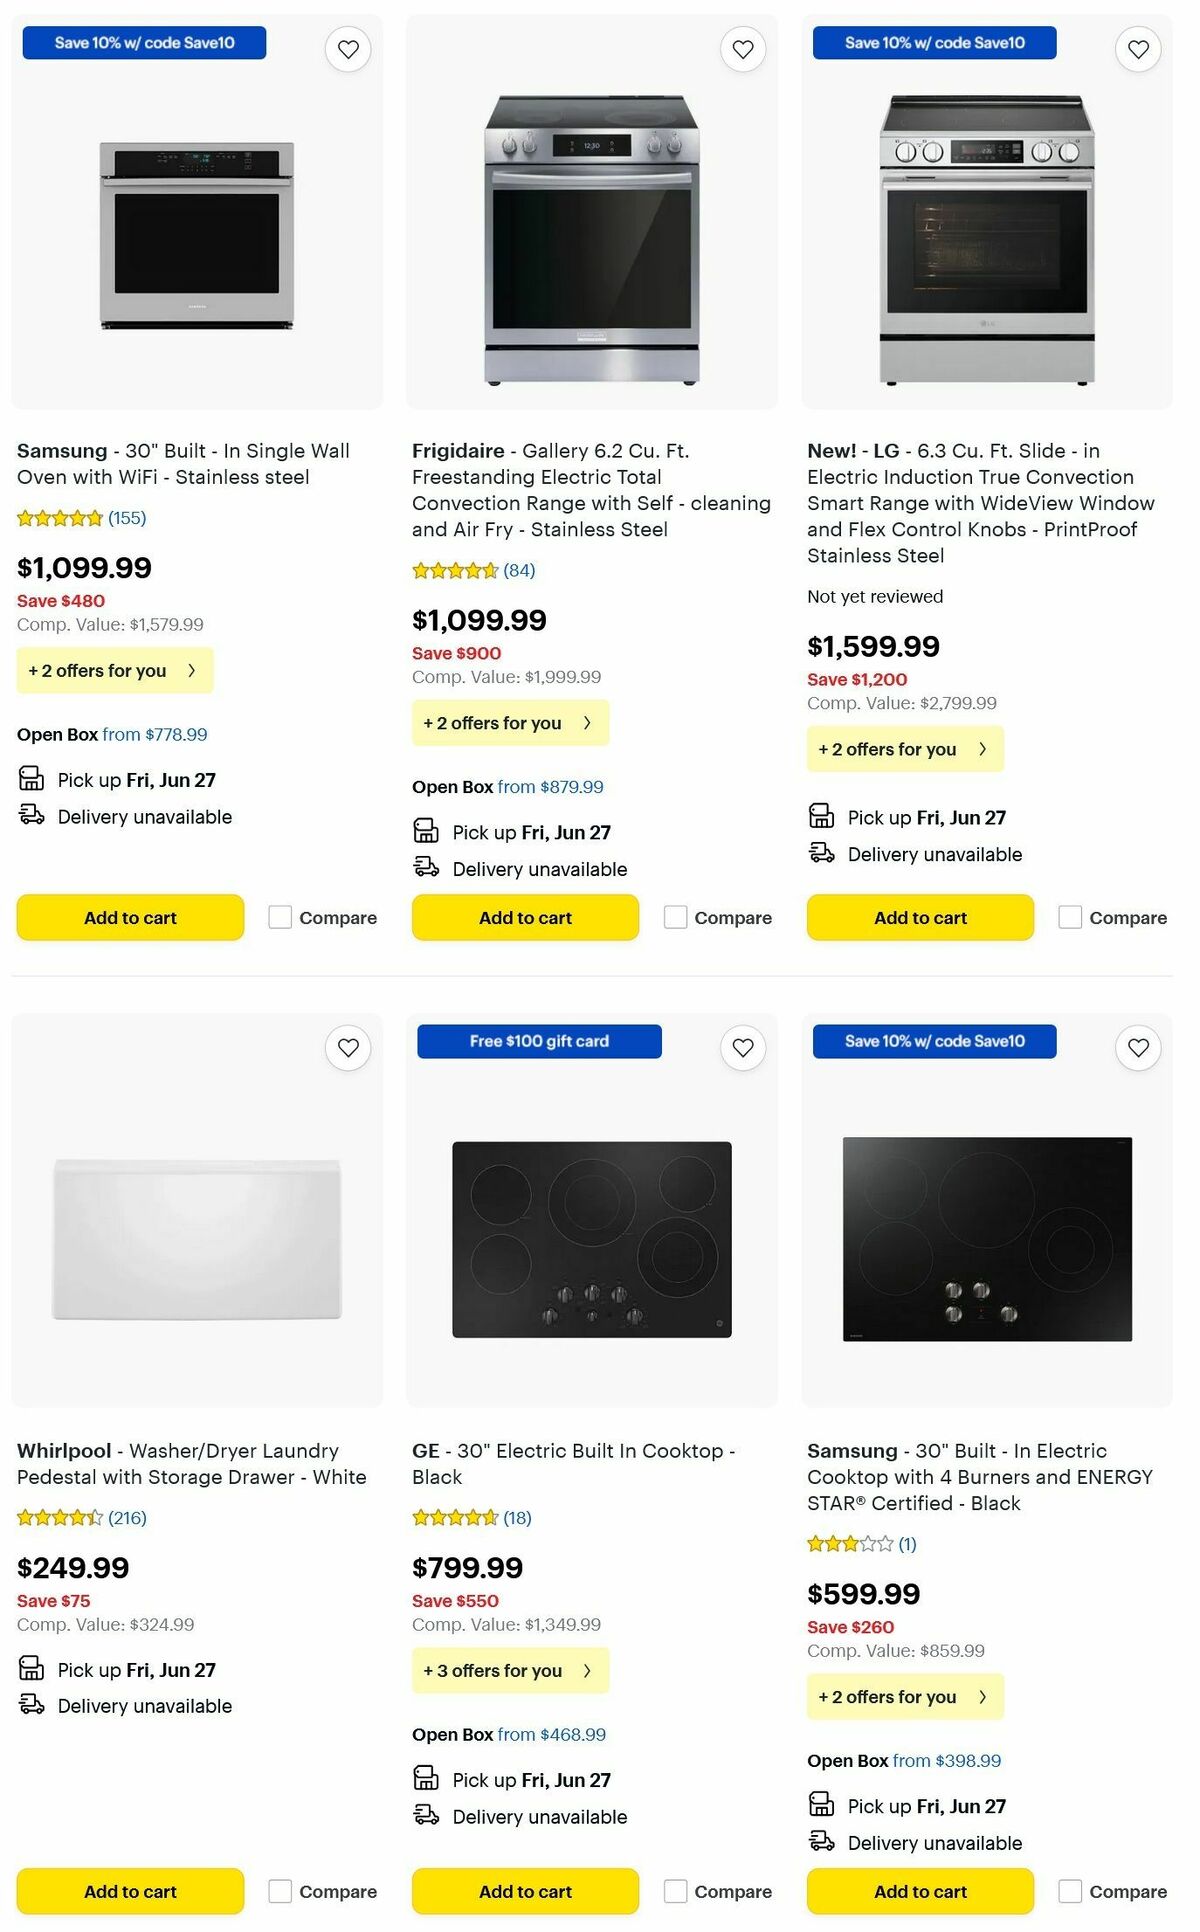1200x1932 pixels.
Task: Open the +3 offers for the GE cooktop
Action: tap(510, 1670)
